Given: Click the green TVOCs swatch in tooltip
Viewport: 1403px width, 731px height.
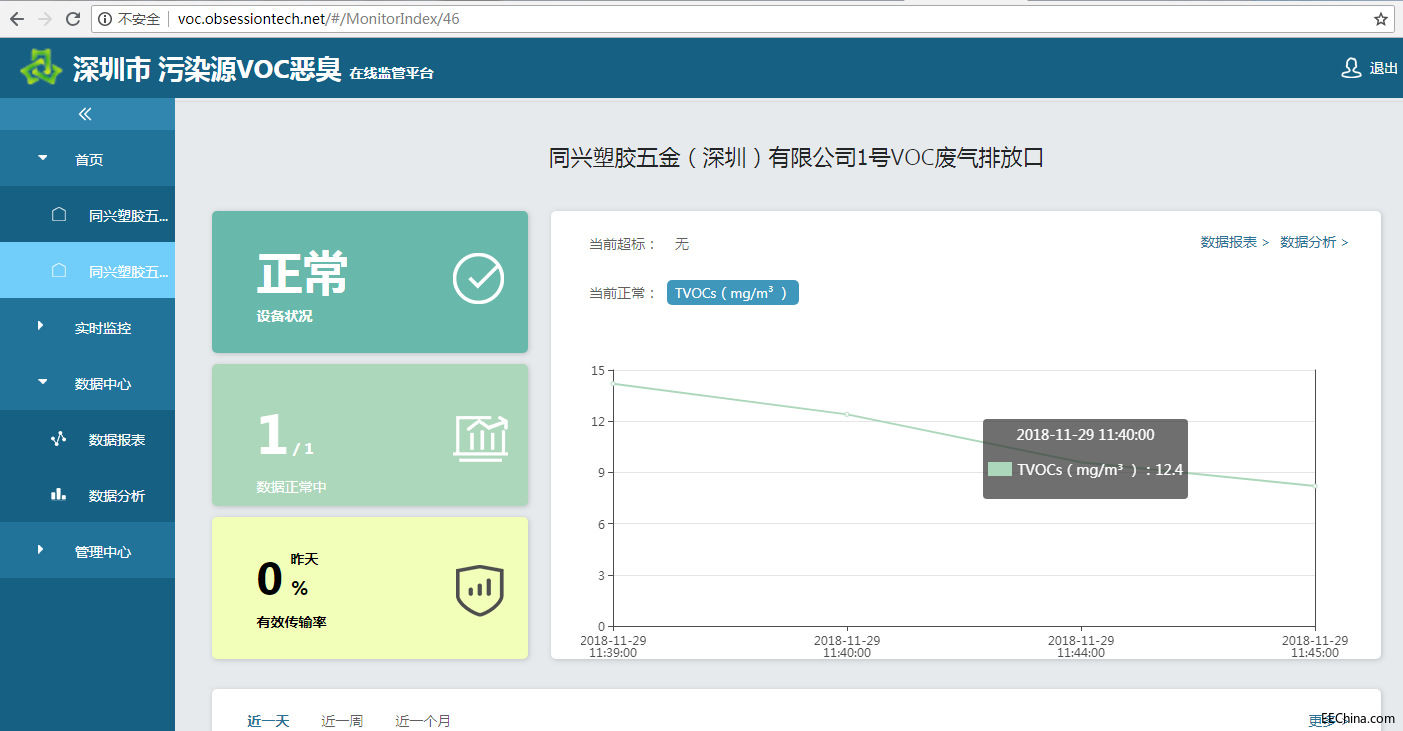Looking at the screenshot, I should pyautogui.click(x=1000, y=469).
